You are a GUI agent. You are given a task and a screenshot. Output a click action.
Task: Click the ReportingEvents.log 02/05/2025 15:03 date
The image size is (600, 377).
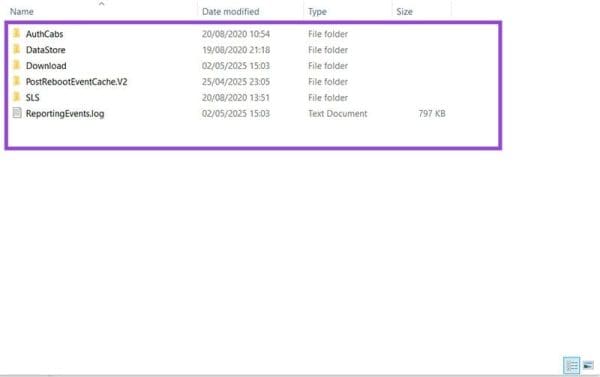coord(236,114)
